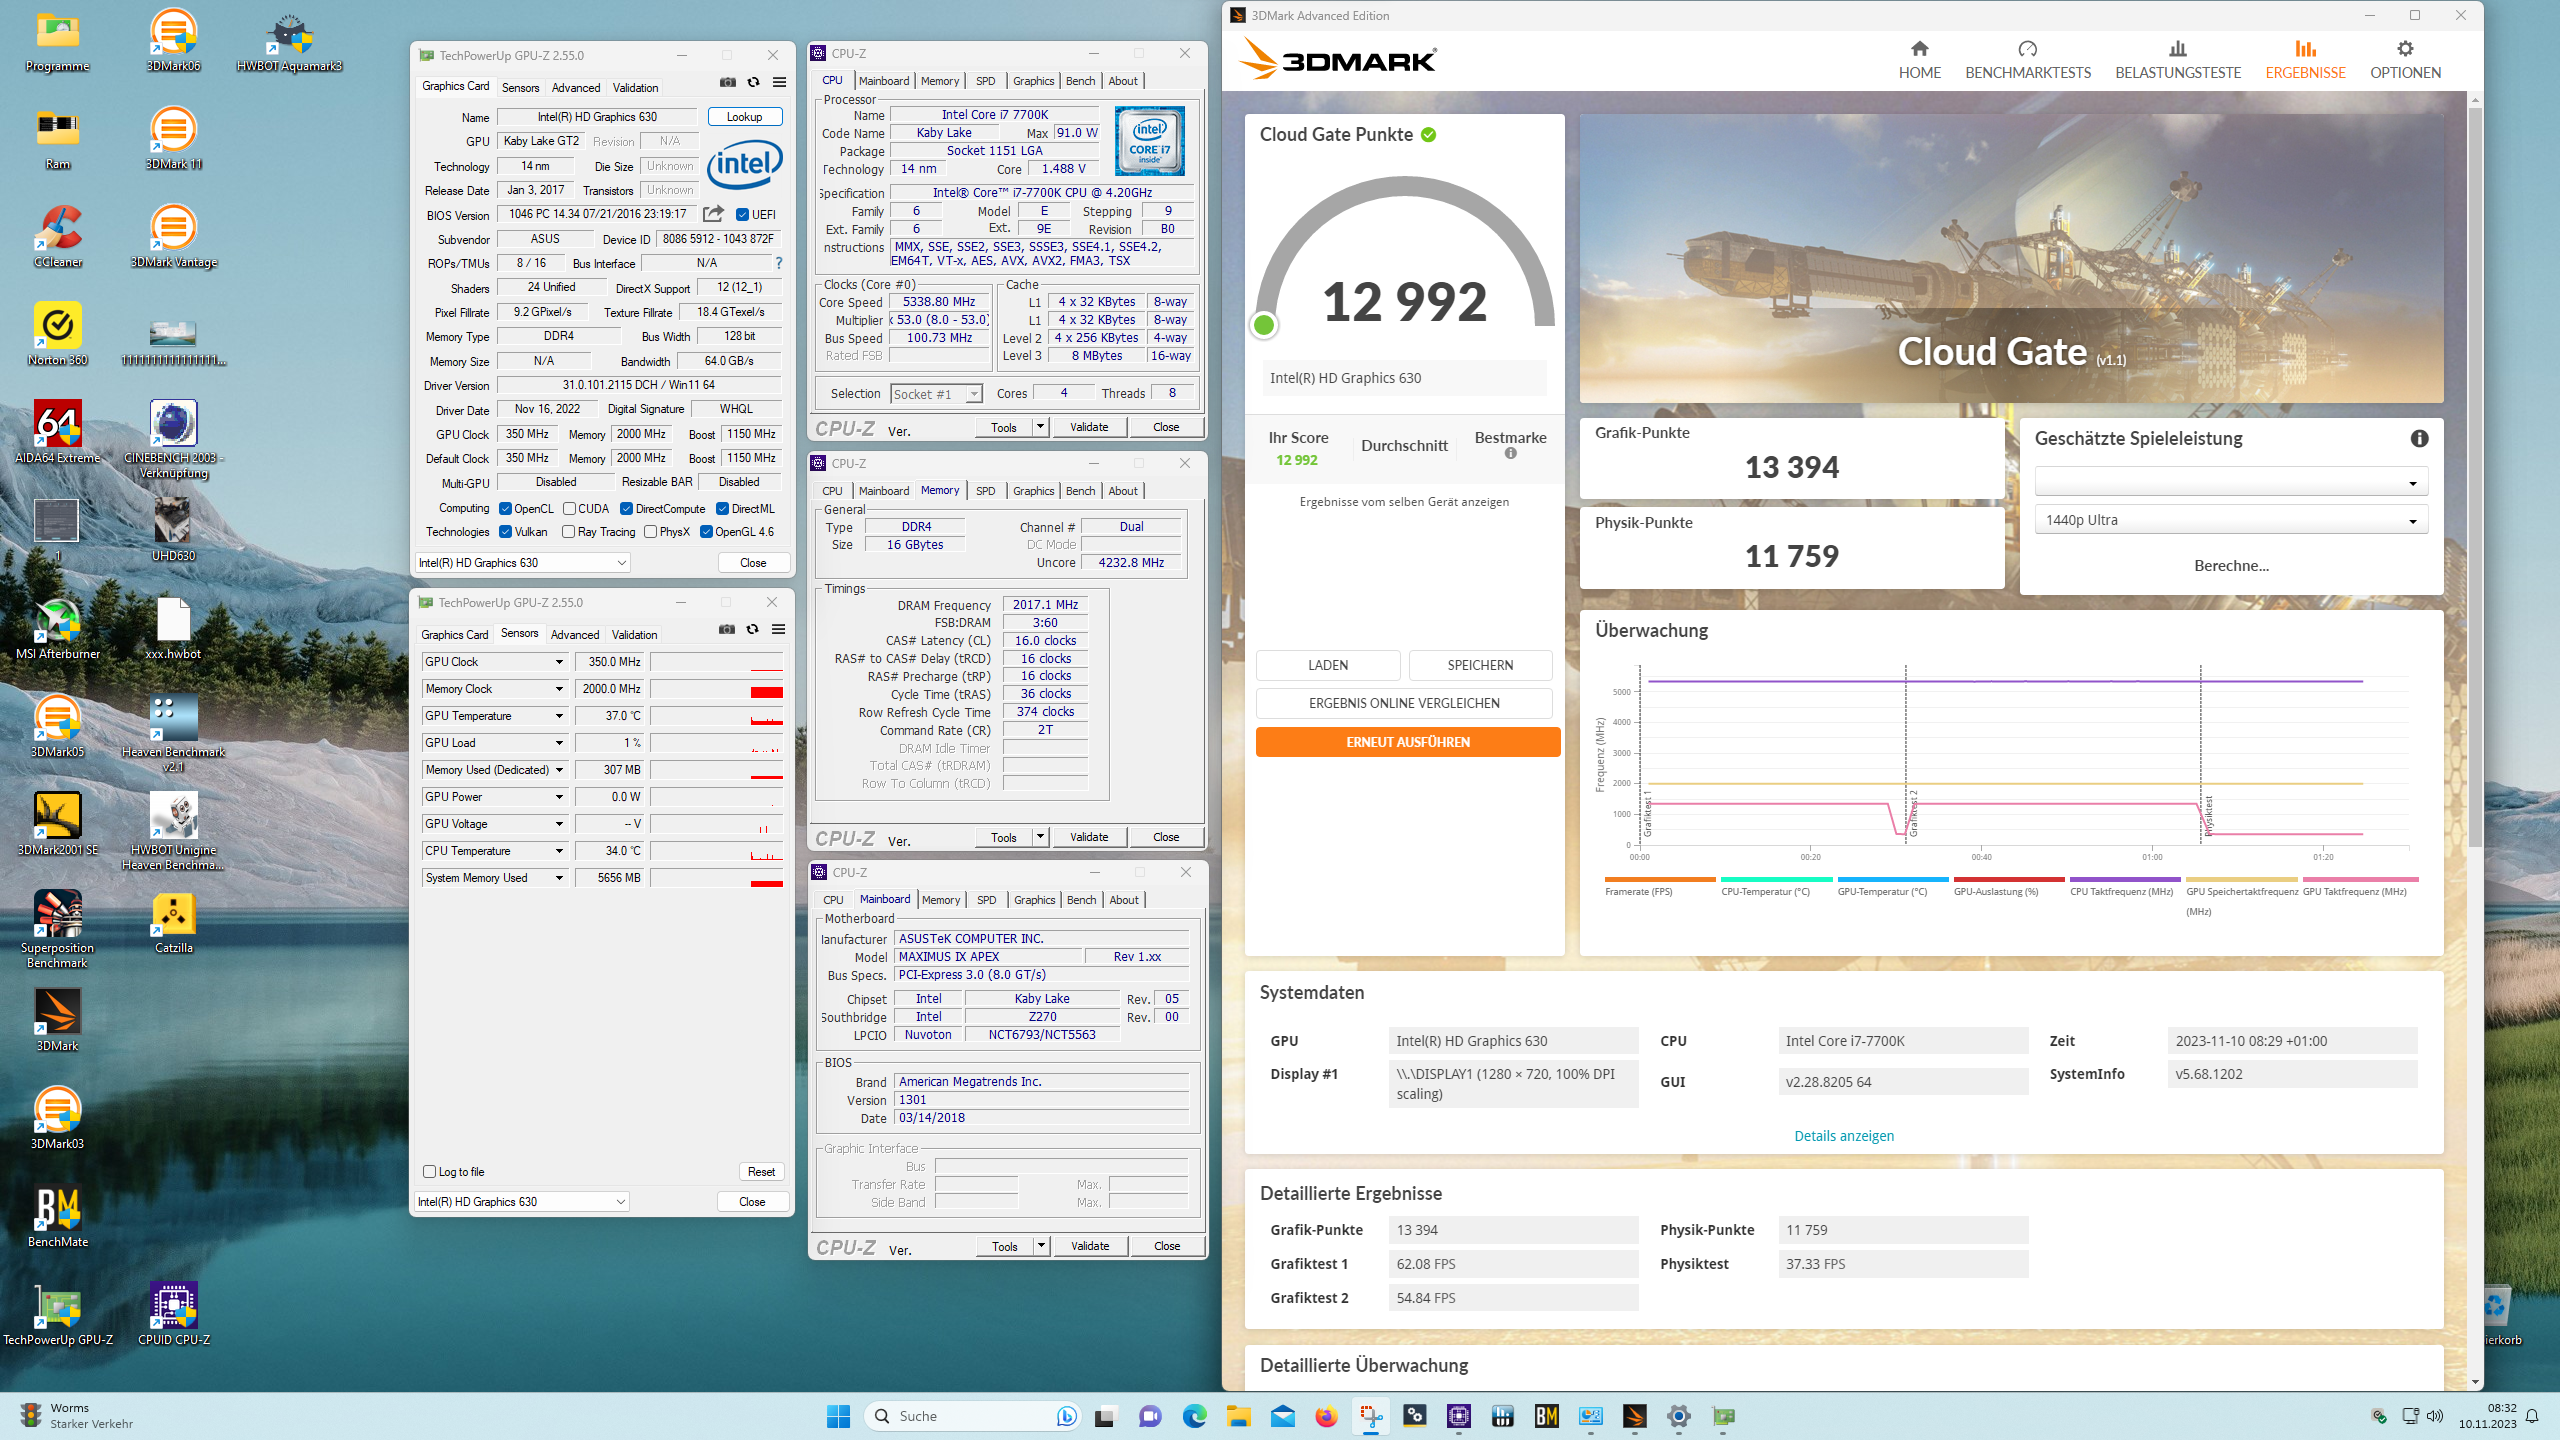
Task: Toggle the Ray Tracing checkbox
Action: pyautogui.click(x=569, y=532)
